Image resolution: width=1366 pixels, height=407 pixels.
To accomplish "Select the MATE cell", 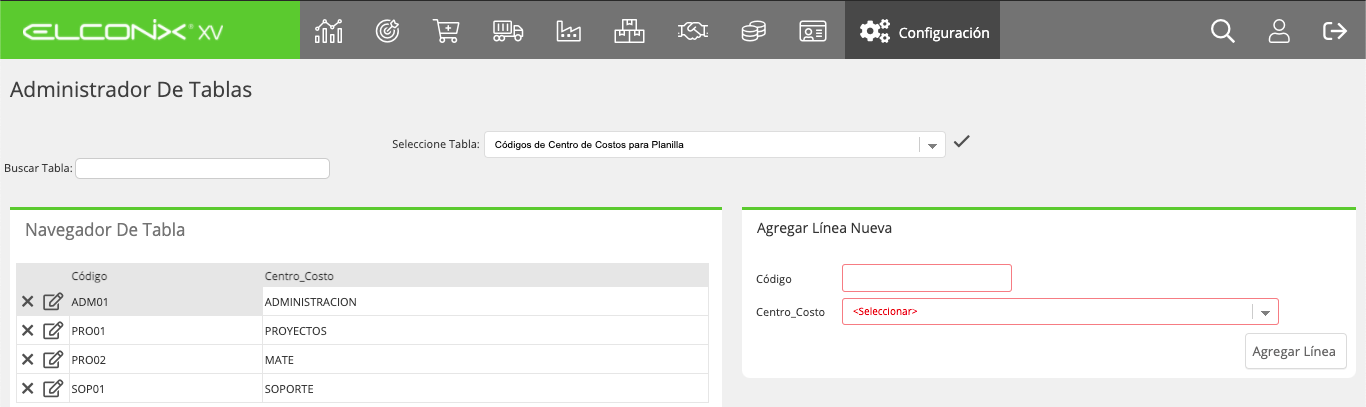I will [x=484, y=359].
